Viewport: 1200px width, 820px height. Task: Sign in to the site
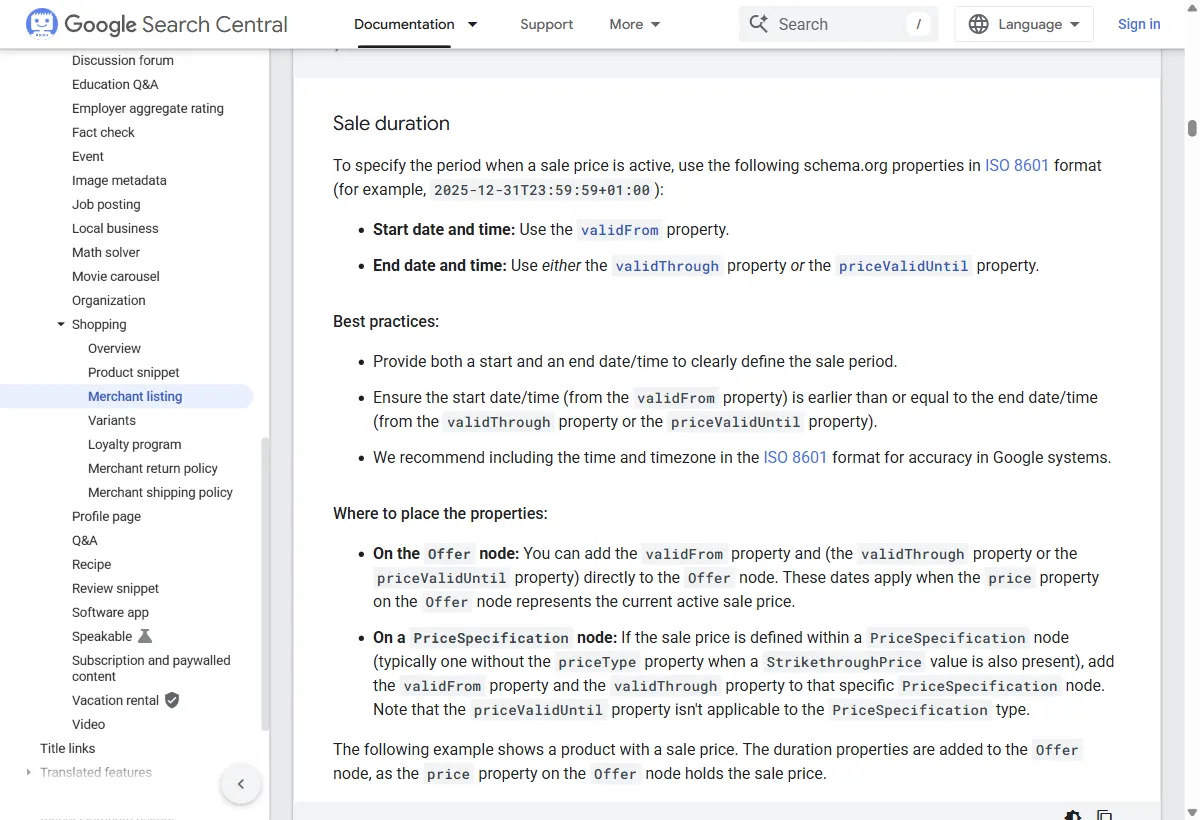(1139, 24)
